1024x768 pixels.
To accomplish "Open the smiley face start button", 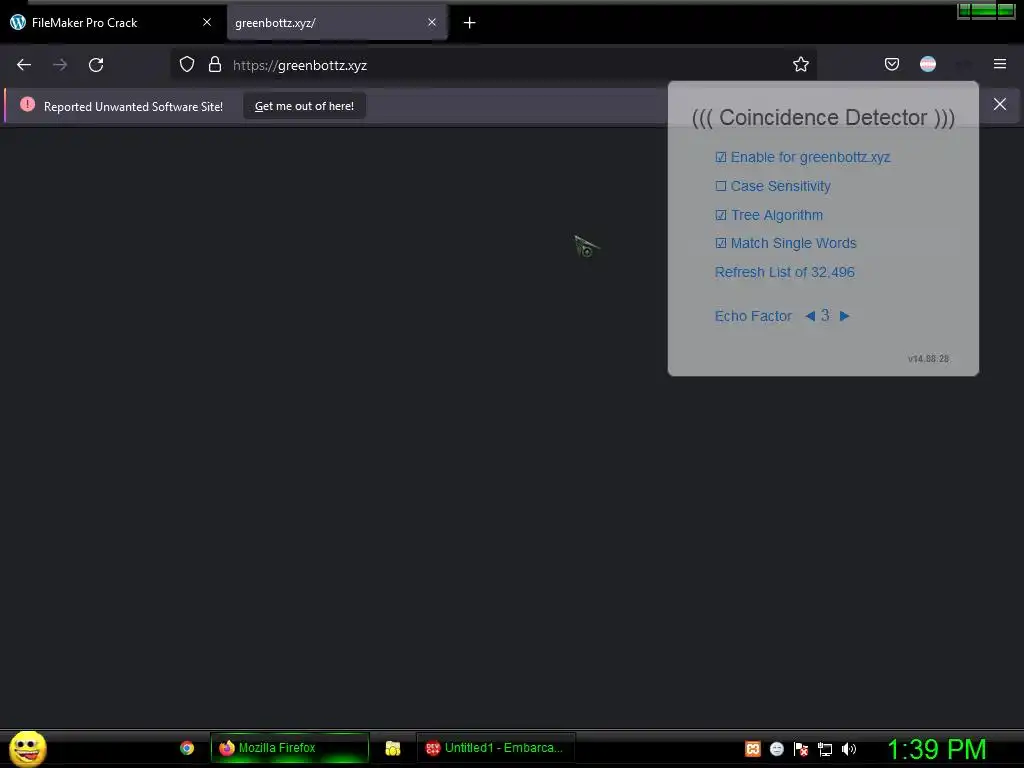I will (27, 748).
